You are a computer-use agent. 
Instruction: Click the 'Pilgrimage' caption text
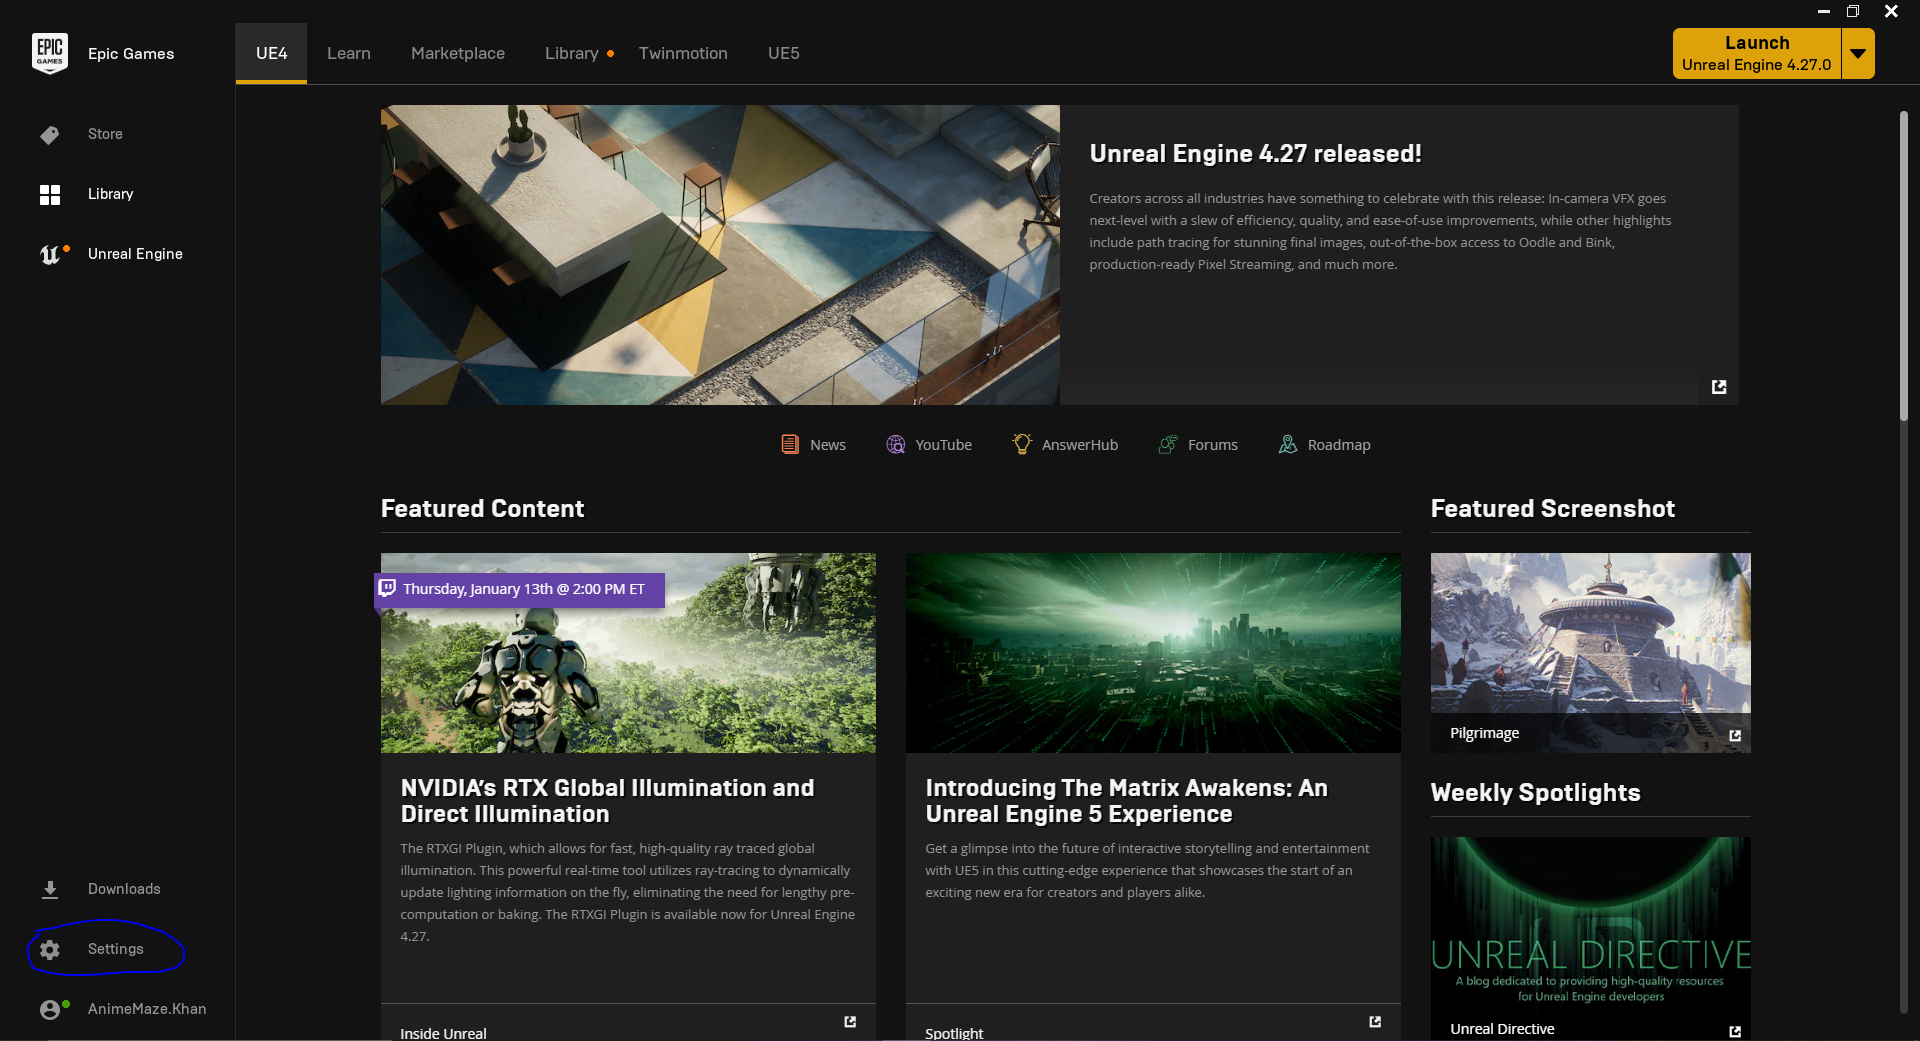tap(1485, 733)
